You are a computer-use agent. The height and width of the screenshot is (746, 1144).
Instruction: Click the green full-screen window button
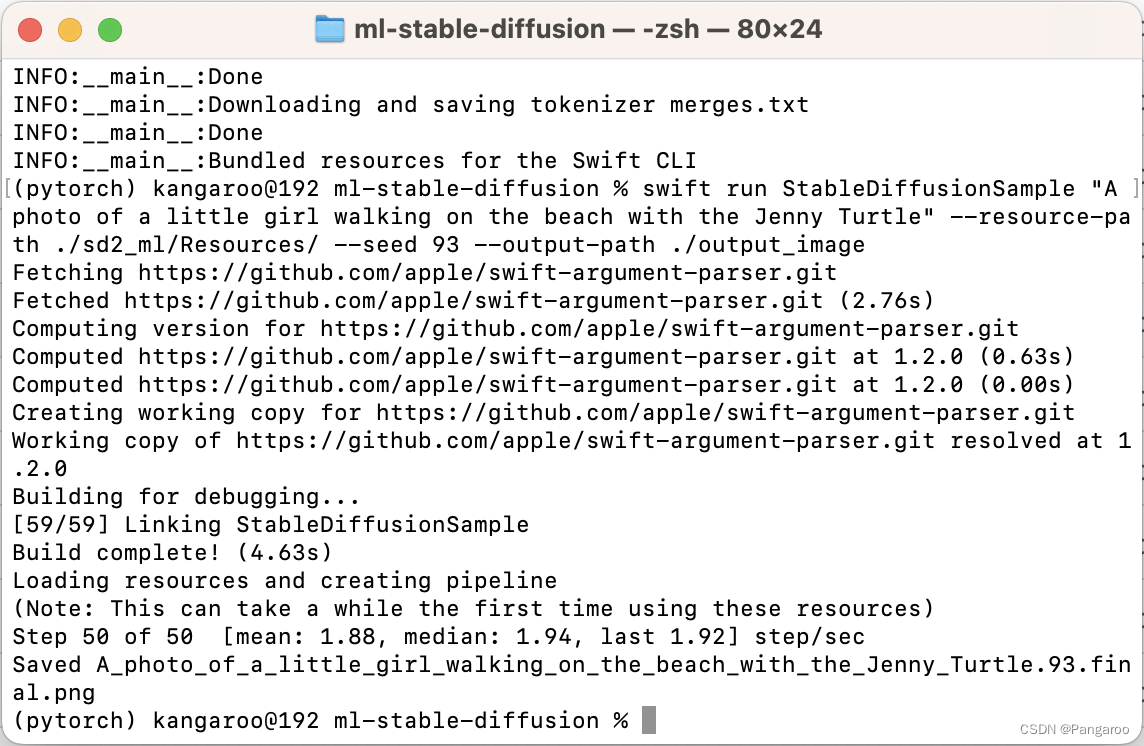[x=110, y=30]
